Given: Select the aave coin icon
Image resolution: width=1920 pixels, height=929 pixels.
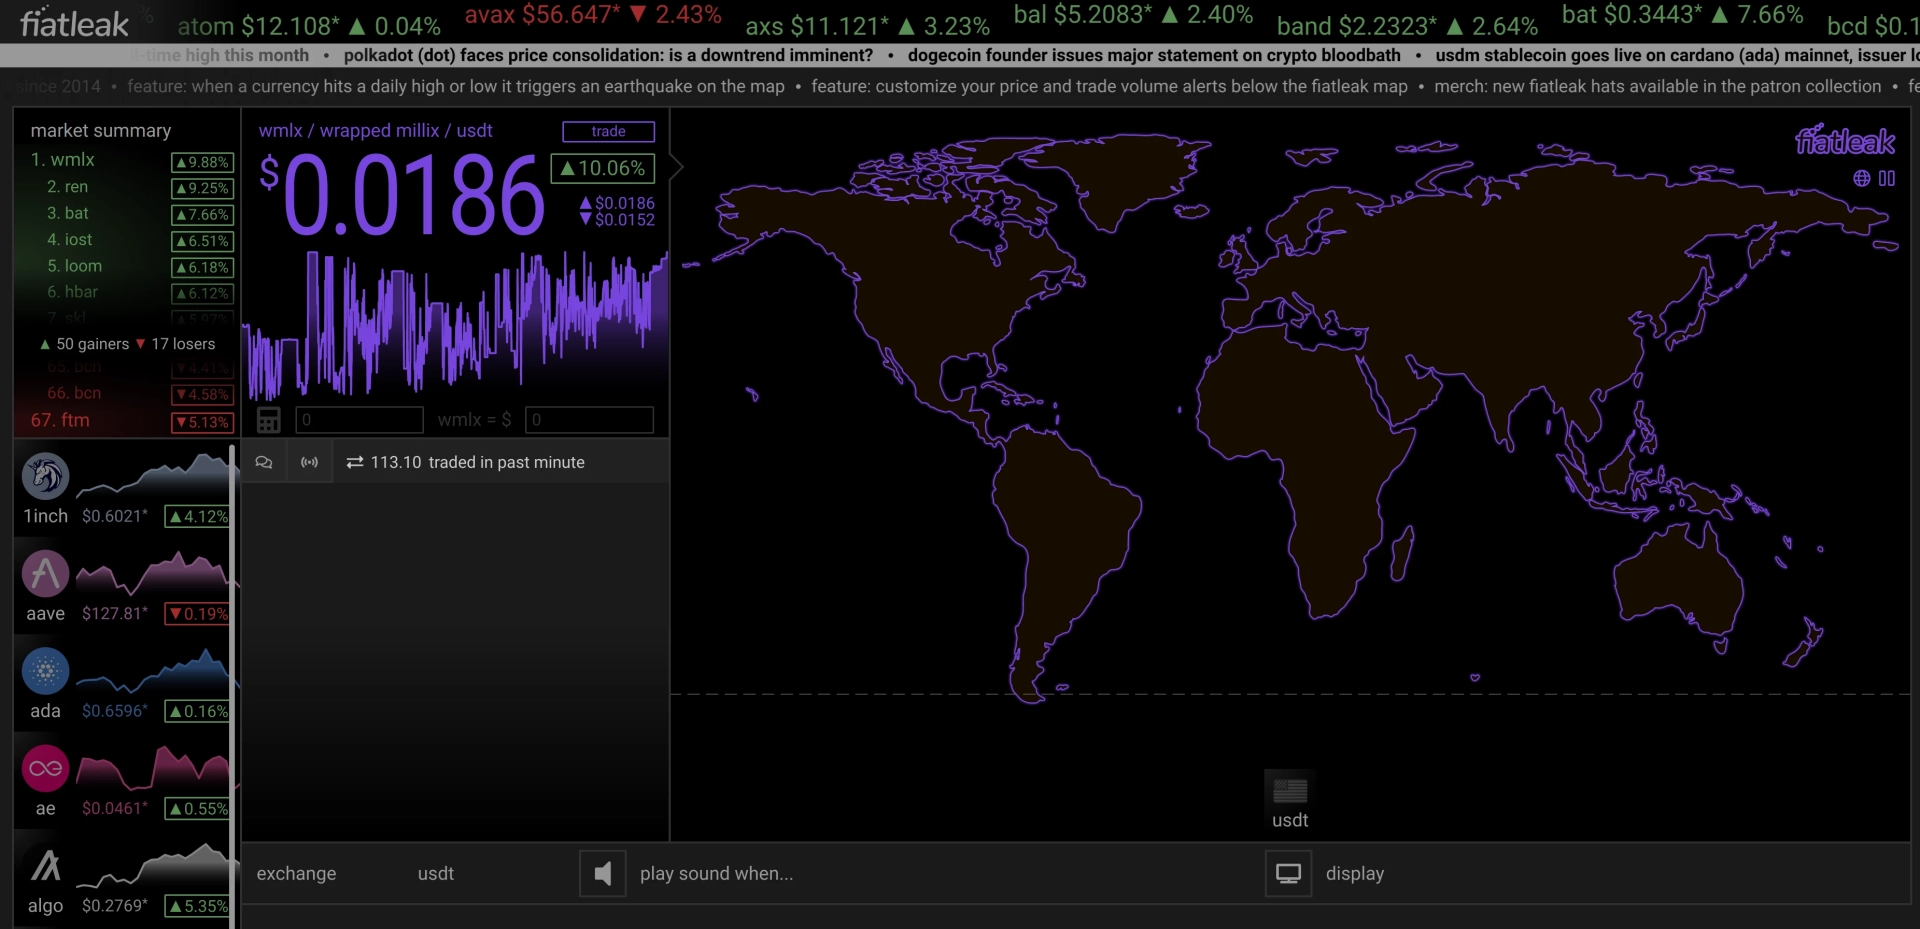Looking at the screenshot, I should click(46, 574).
